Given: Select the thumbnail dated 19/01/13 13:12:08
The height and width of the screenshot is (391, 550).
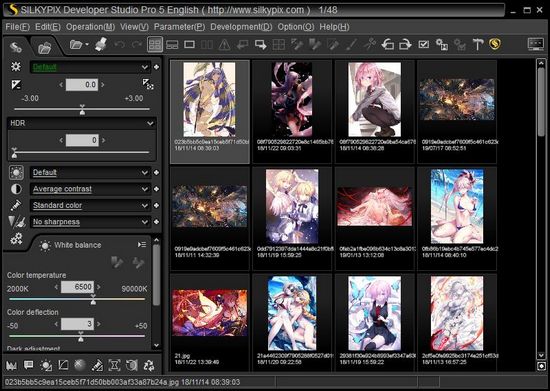Looking at the screenshot, I should click(x=375, y=218).
